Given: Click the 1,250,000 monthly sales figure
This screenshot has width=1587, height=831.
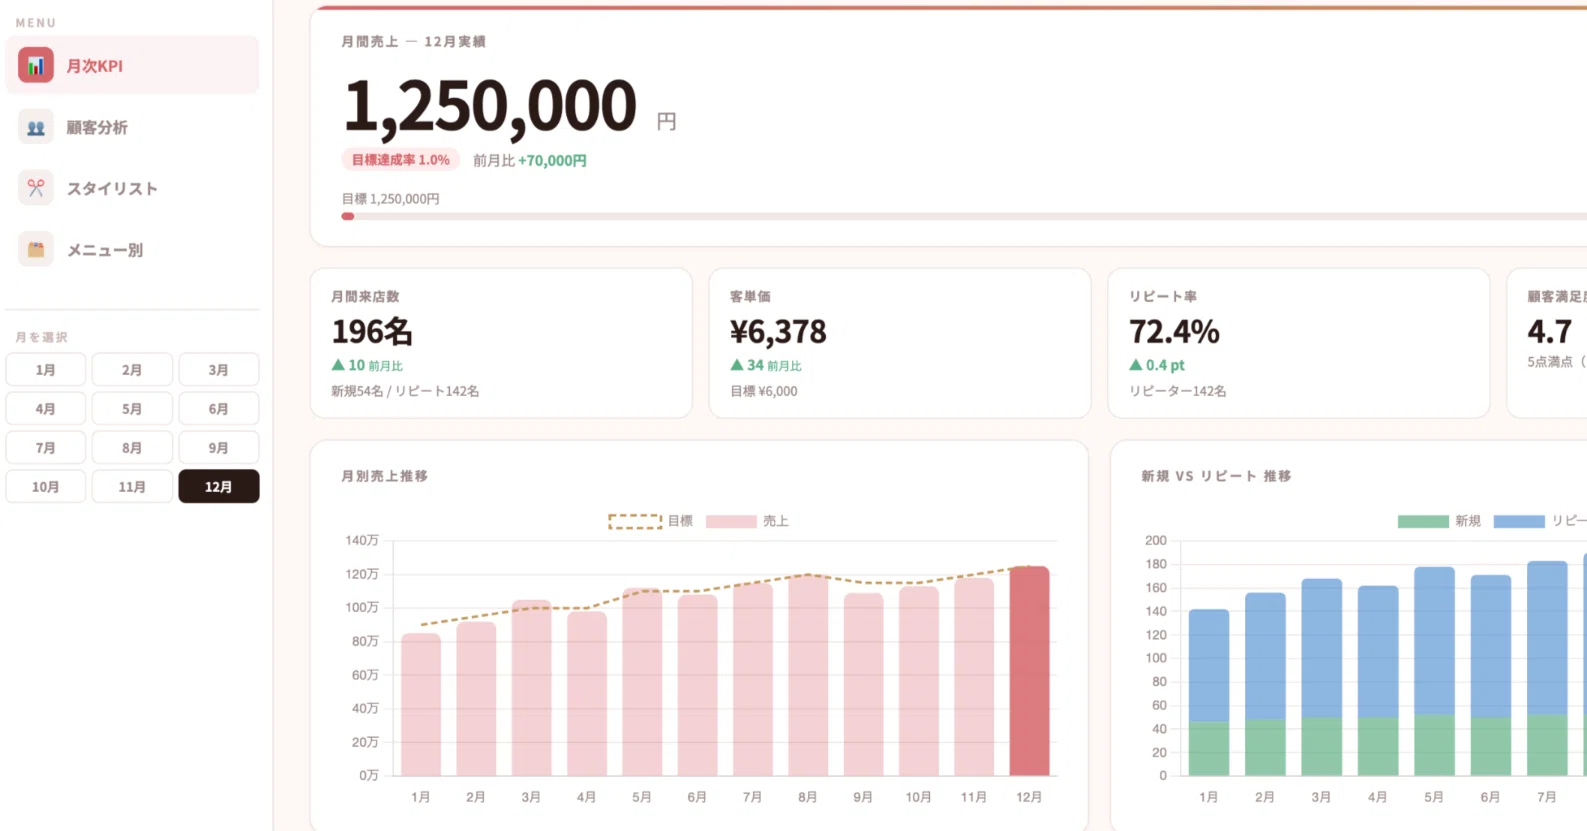Looking at the screenshot, I should [490, 107].
